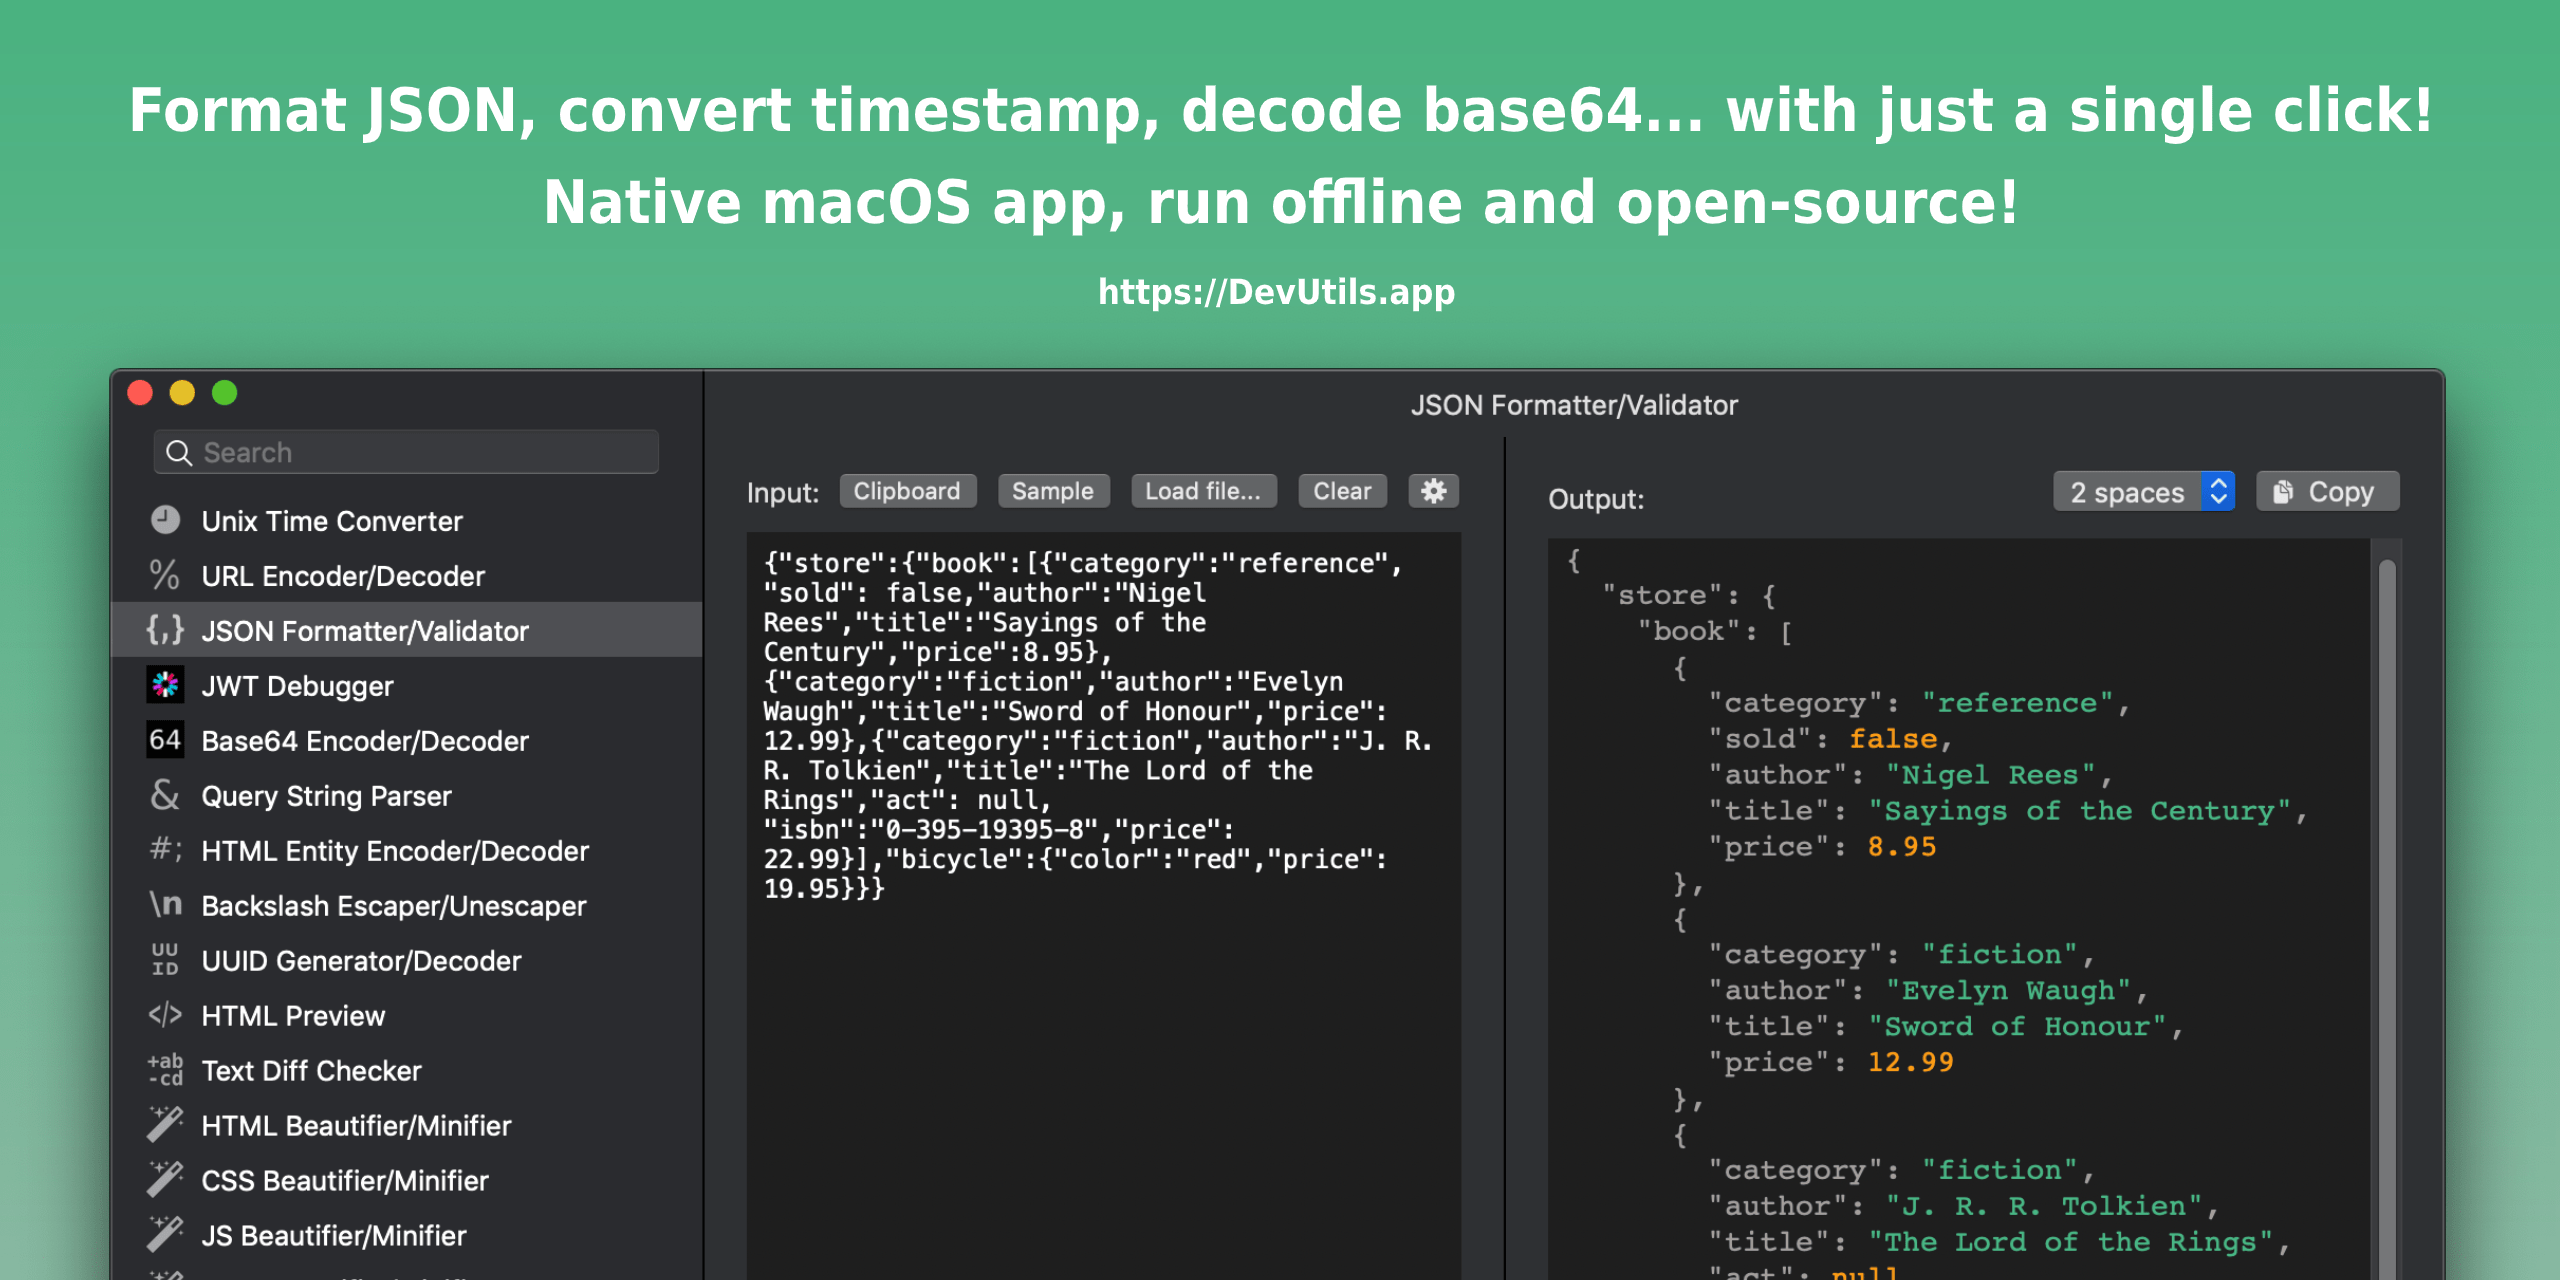Open the Load file dialog

[1207, 488]
